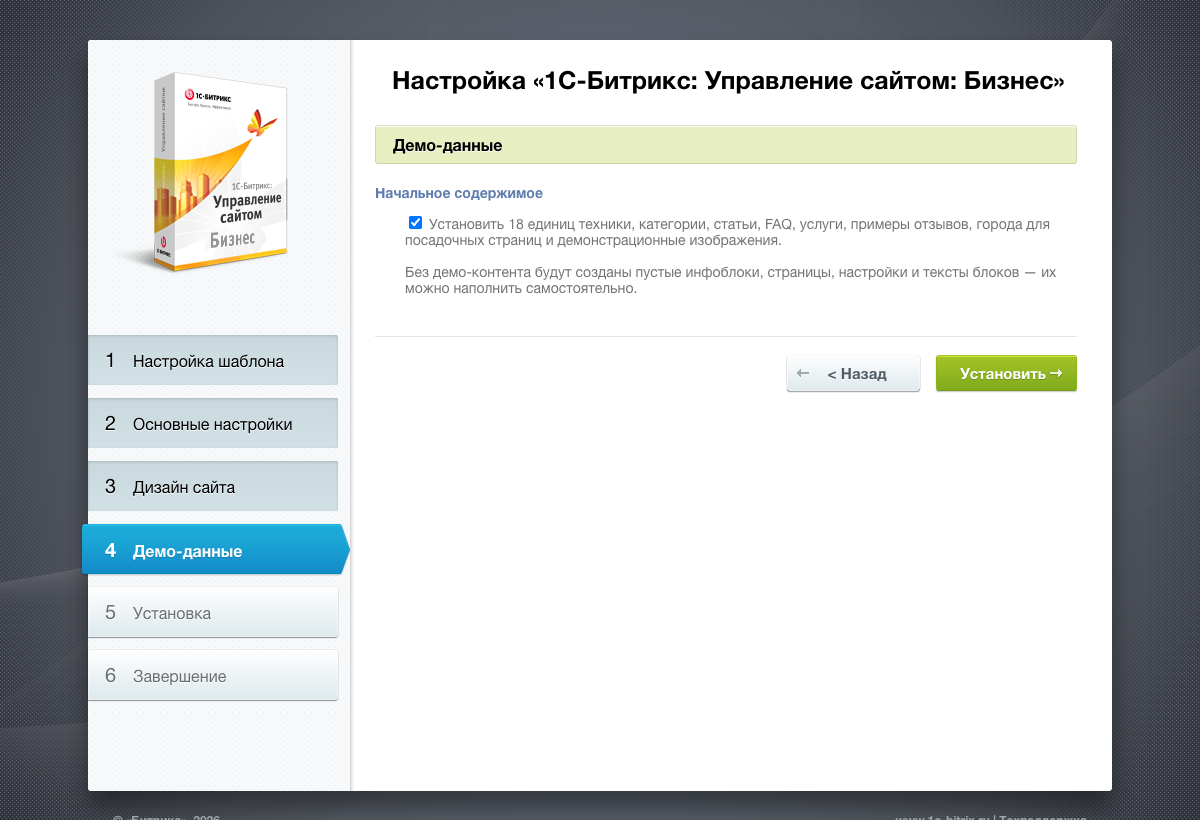Go back with the Назад button
Image resolution: width=1200 pixels, height=820 pixels.
tap(853, 373)
